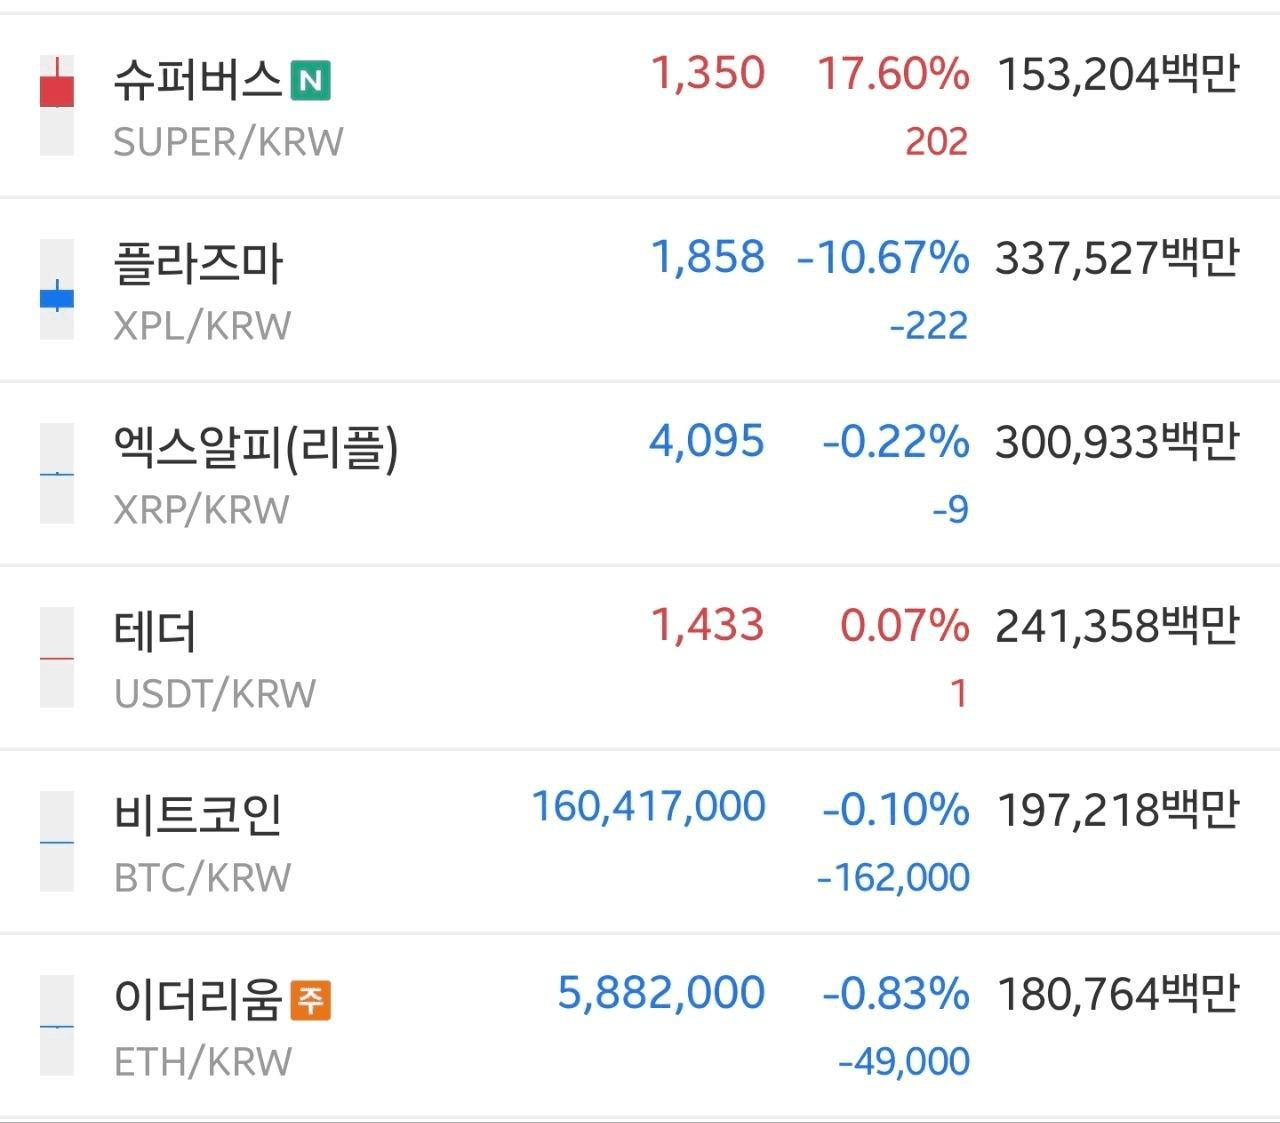Click the BTC/KRW mini candle chart

pos(57,841)
